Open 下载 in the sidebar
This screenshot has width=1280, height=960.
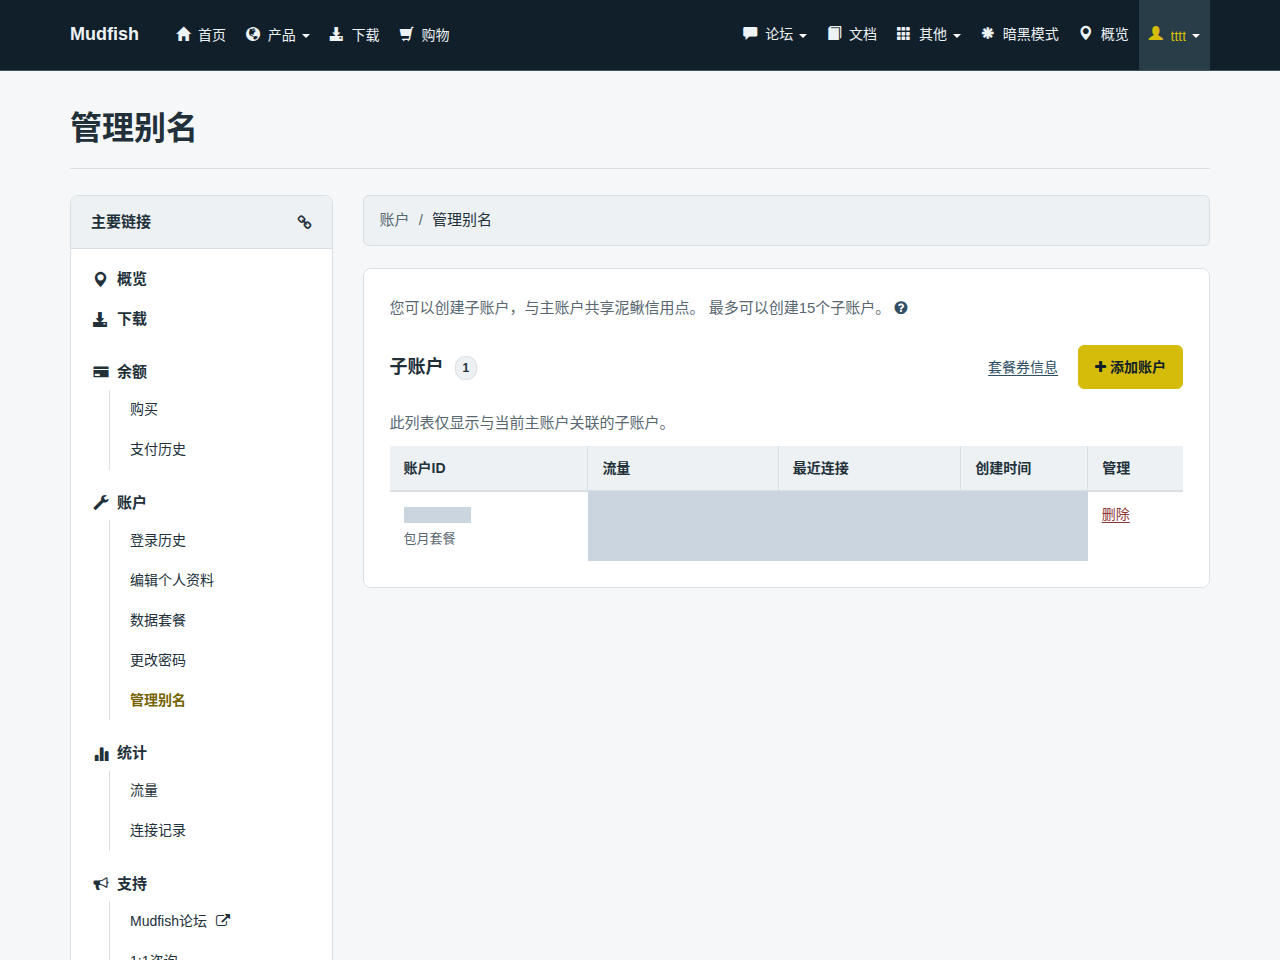point(120,319)
